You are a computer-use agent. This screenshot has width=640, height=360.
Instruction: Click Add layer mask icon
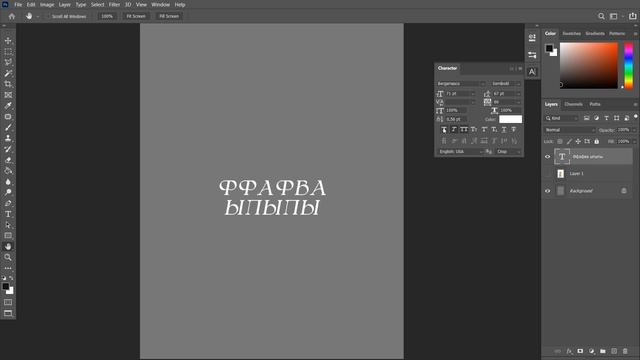580,351
